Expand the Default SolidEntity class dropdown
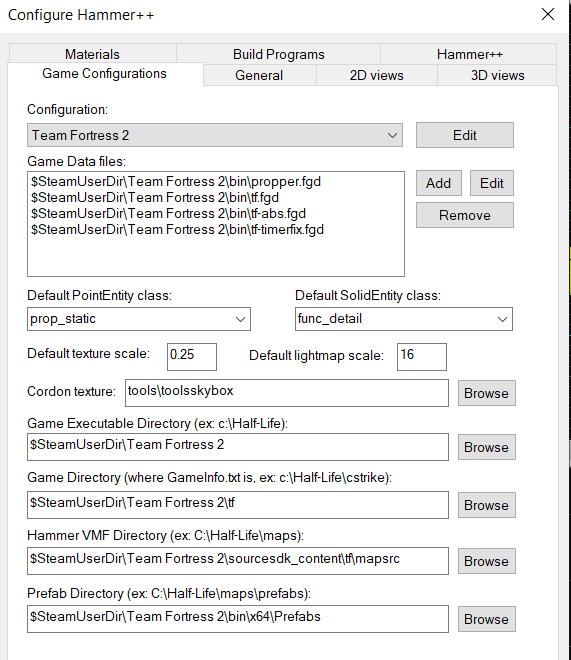 pos(404,319)
